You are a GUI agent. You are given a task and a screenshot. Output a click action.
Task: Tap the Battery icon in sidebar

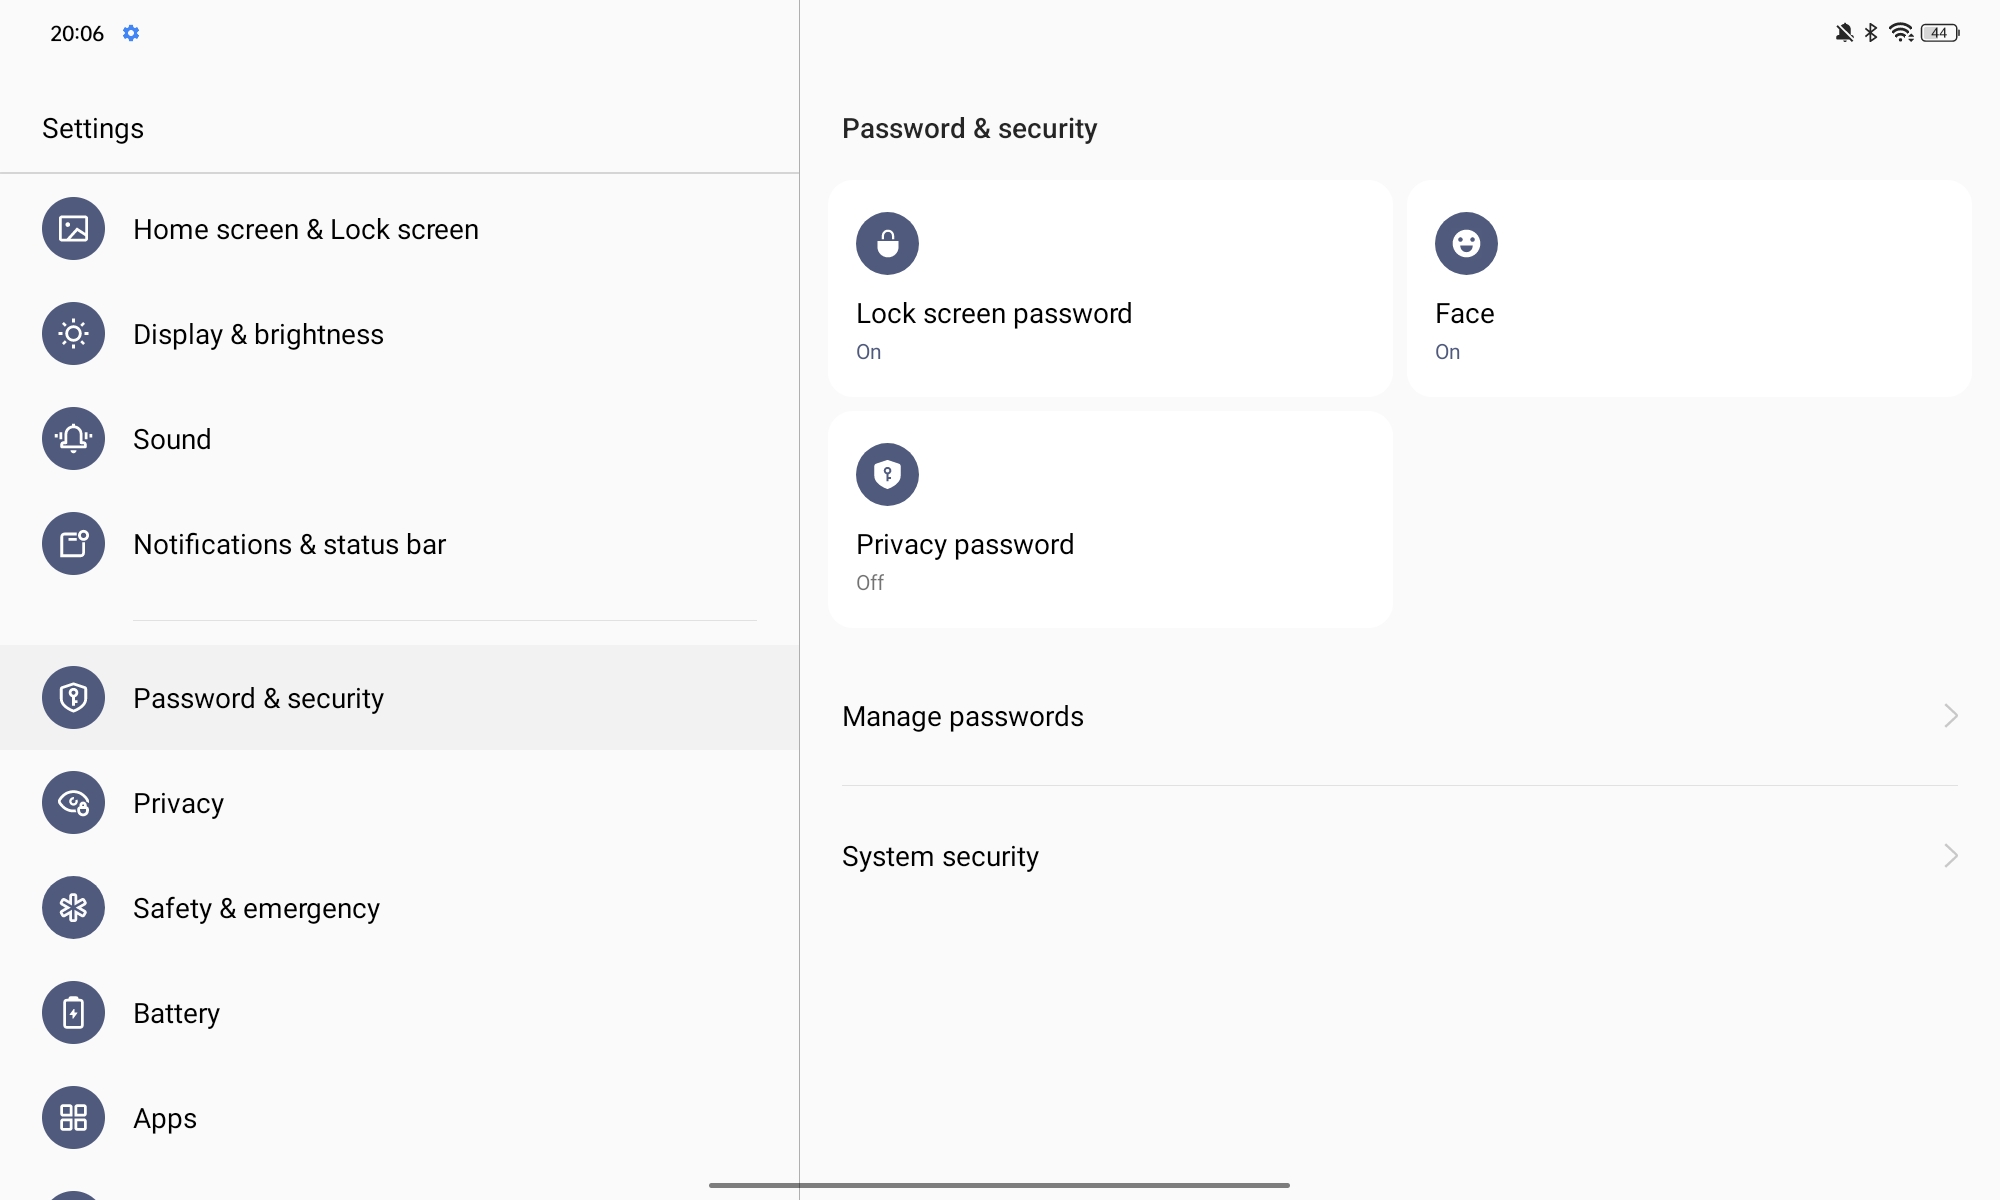click(73, 1013)
